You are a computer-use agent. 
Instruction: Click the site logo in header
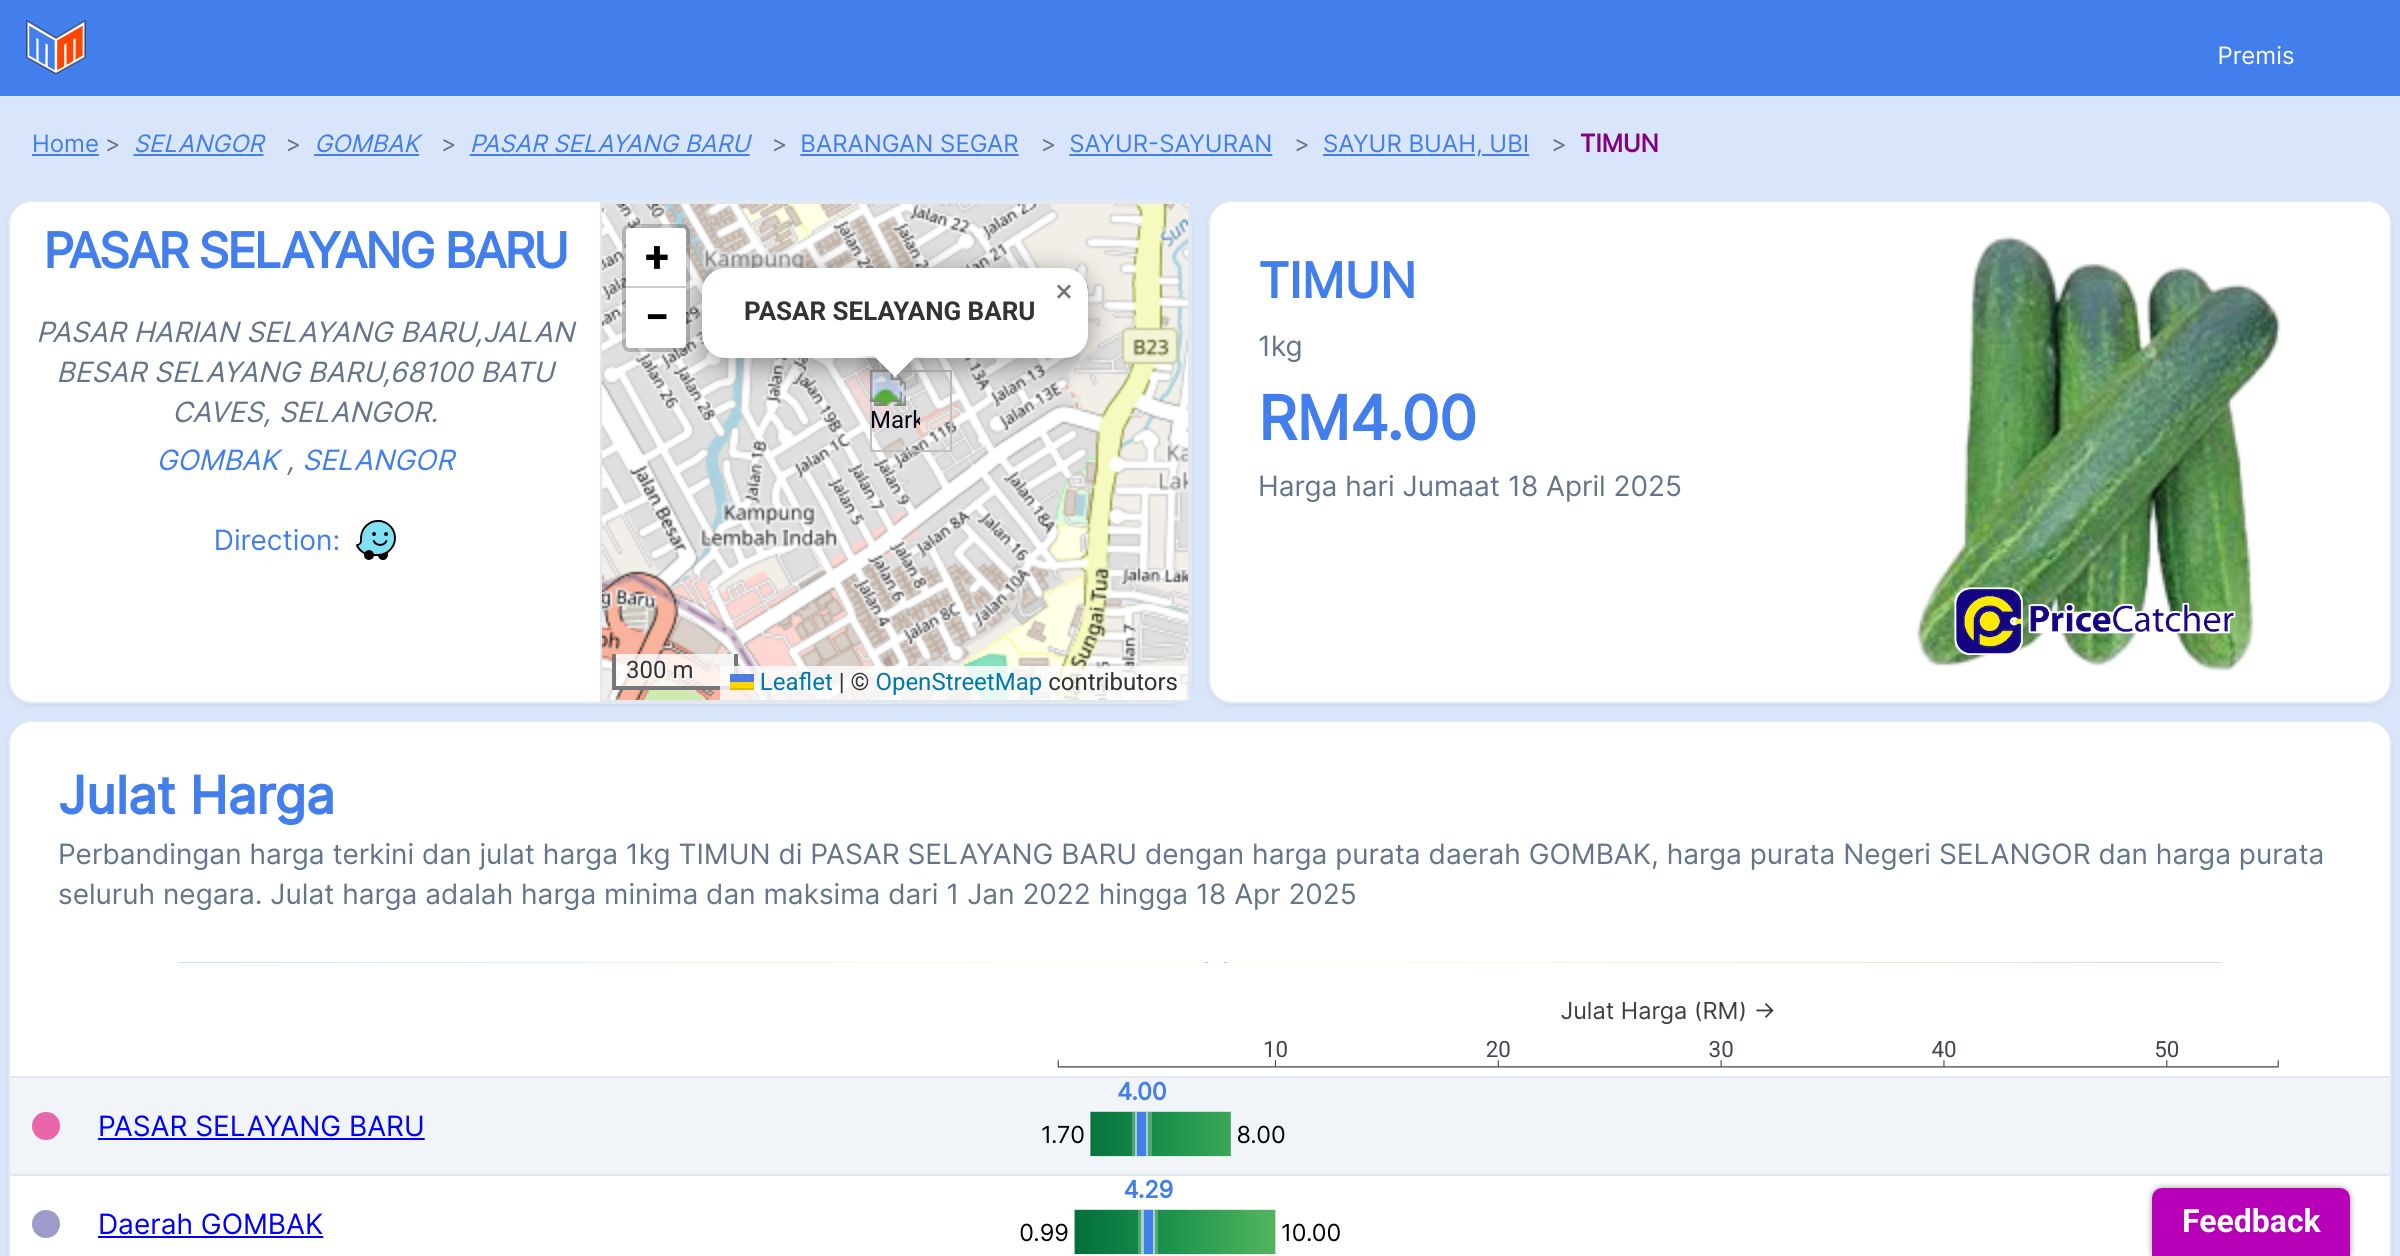pyautogui.click(x=56, y=47)
